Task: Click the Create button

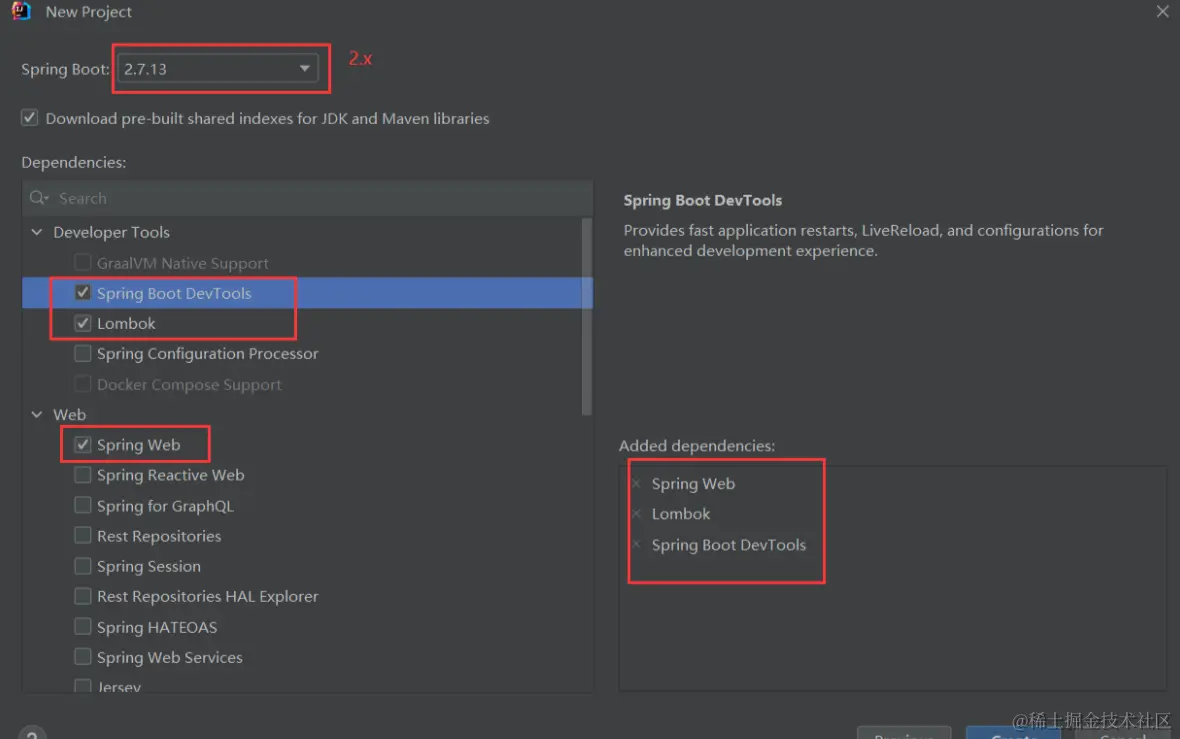Action: [1012, 734]
